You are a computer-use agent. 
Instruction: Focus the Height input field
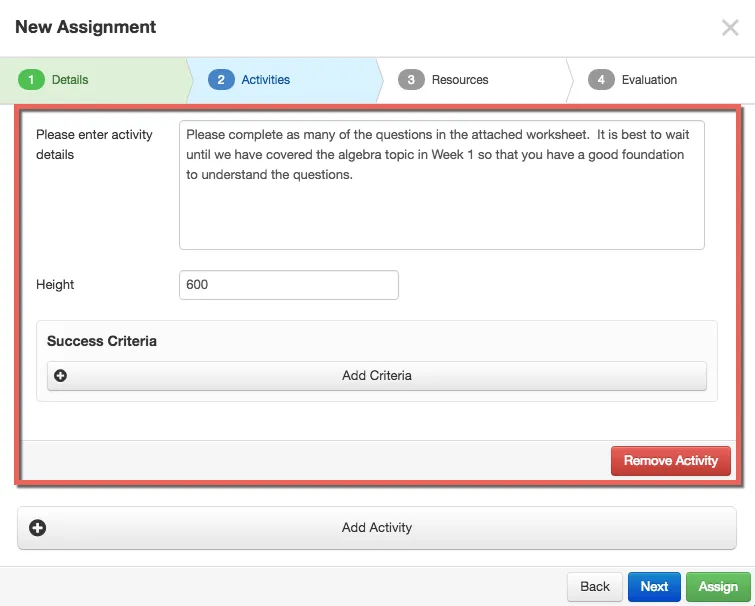click(289, 285)
